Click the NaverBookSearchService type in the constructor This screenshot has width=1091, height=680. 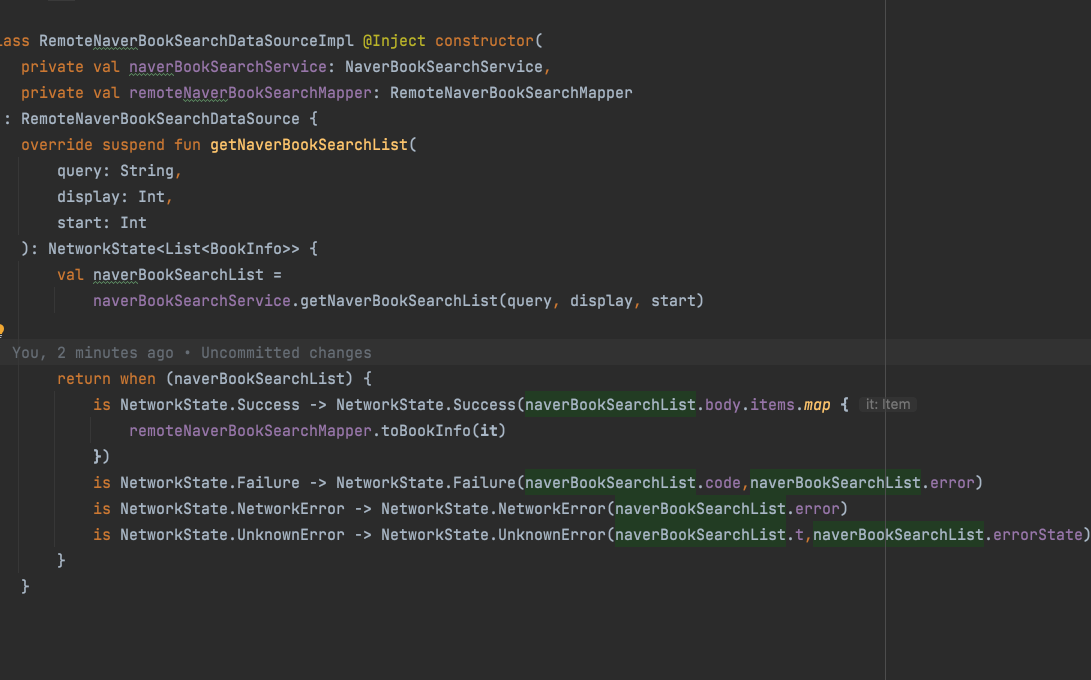point(444,67)
